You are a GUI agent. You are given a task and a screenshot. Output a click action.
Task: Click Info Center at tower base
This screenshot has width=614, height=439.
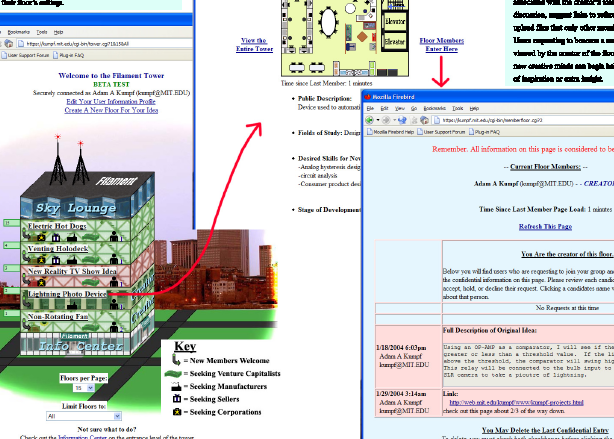tap(80, 346)
